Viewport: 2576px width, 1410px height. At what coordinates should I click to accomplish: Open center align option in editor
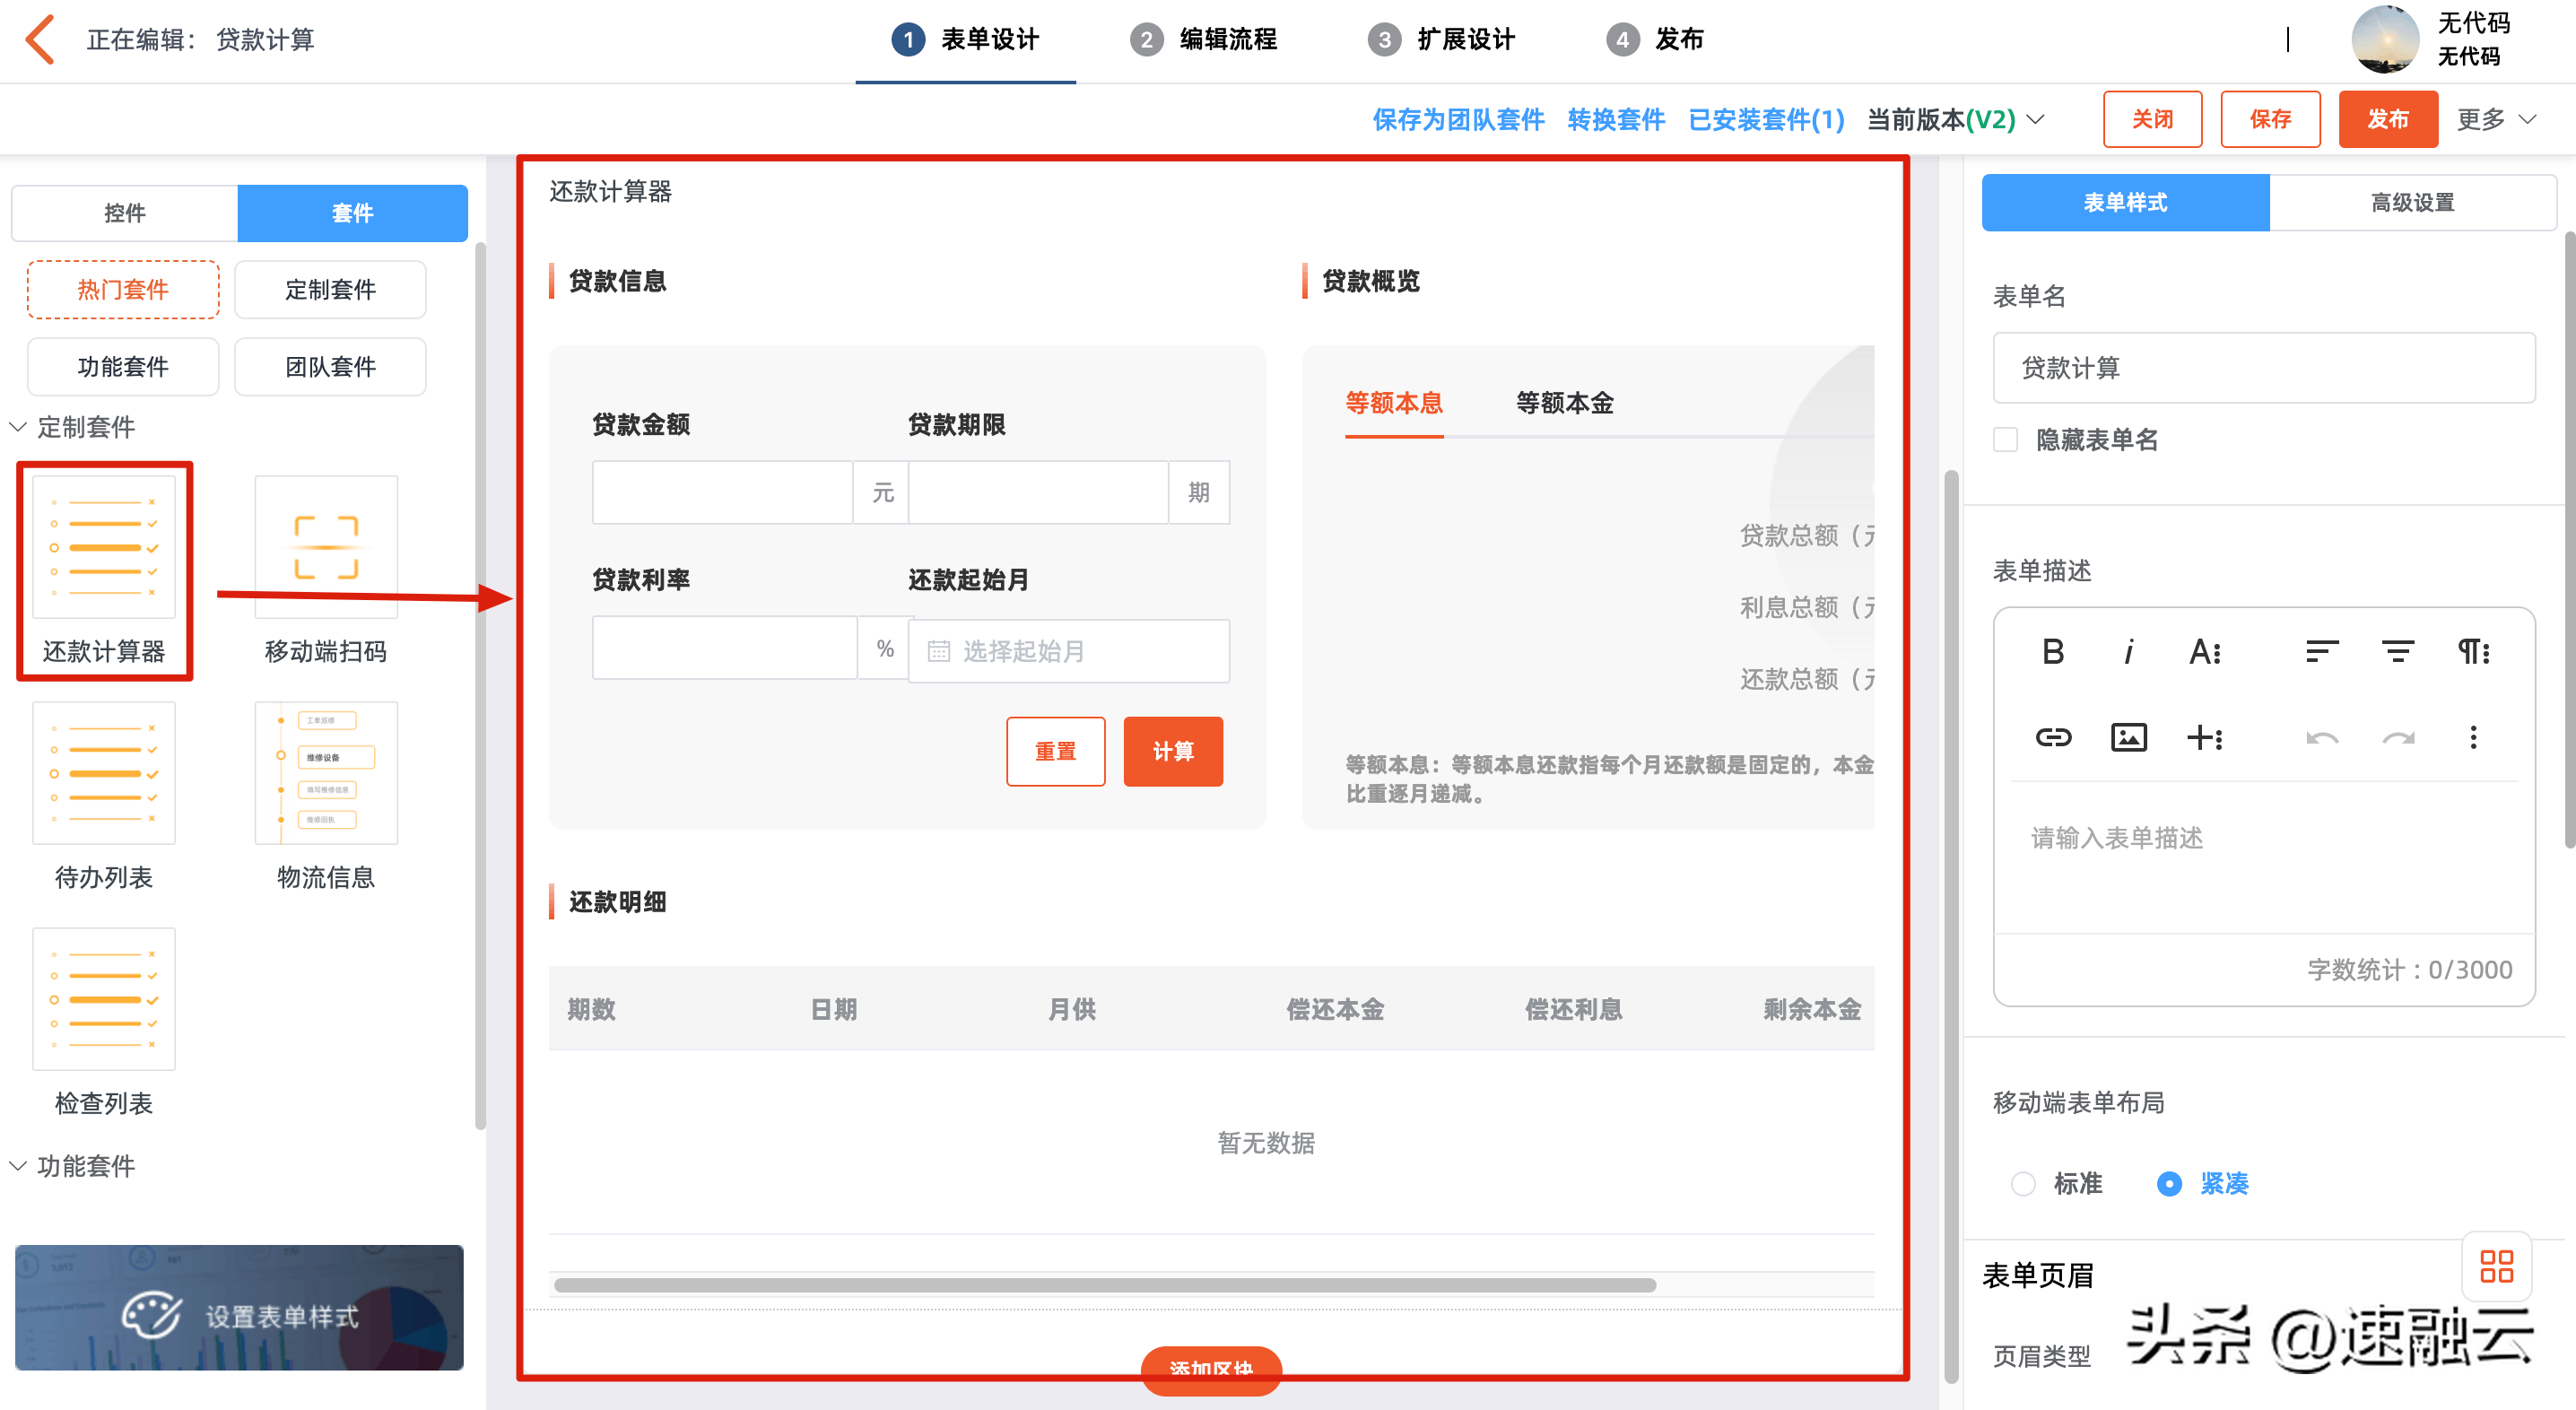[x=2397, y=652]
